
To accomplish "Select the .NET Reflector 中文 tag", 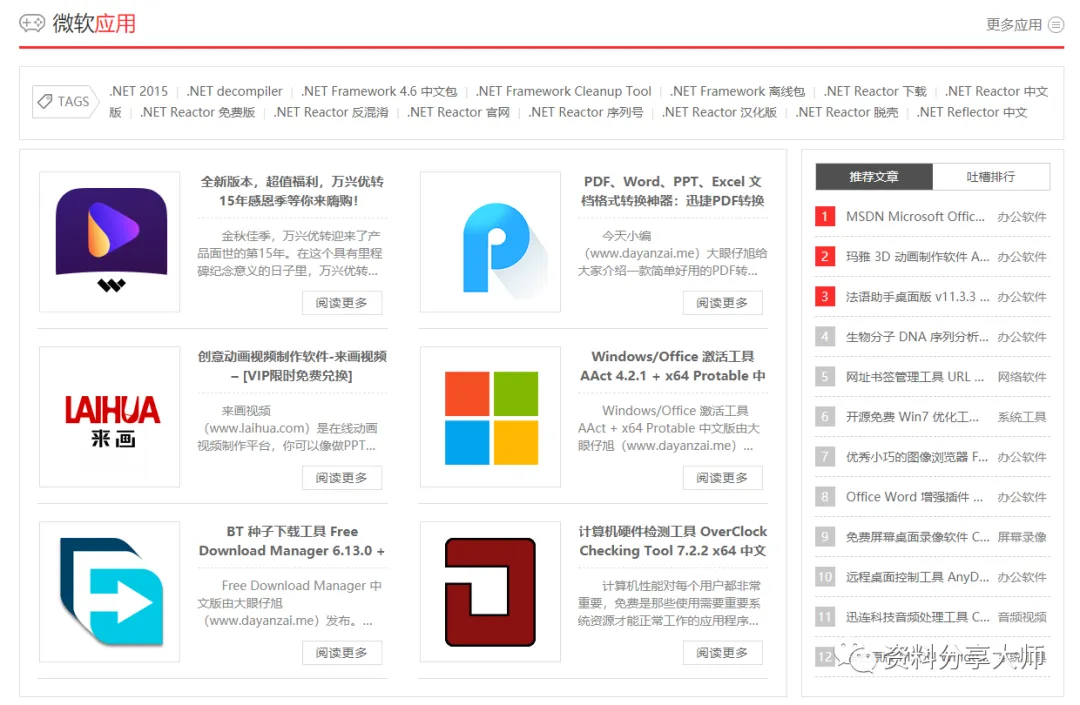I will pyautogui.click(x=972, y=112).
